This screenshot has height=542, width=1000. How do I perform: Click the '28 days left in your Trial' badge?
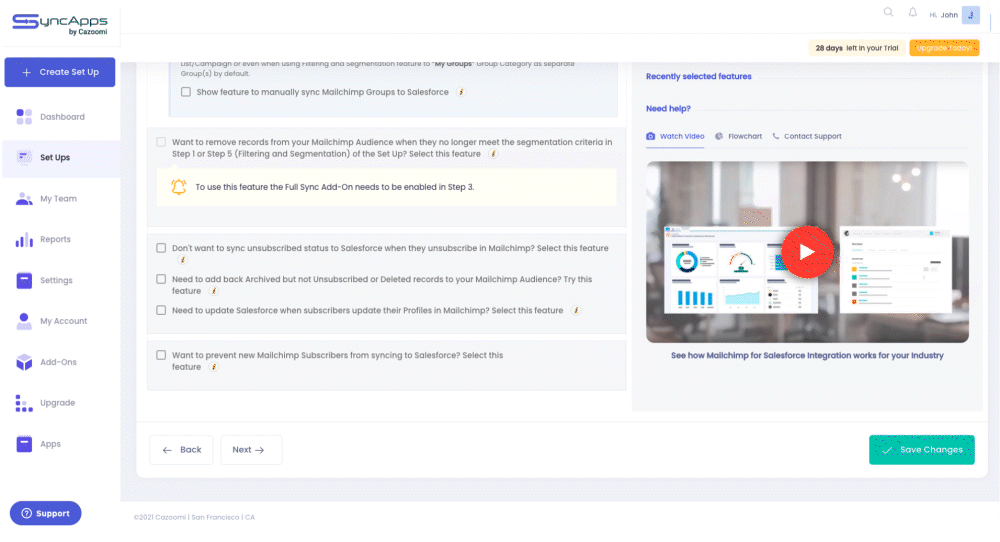(x=857, y=48)
